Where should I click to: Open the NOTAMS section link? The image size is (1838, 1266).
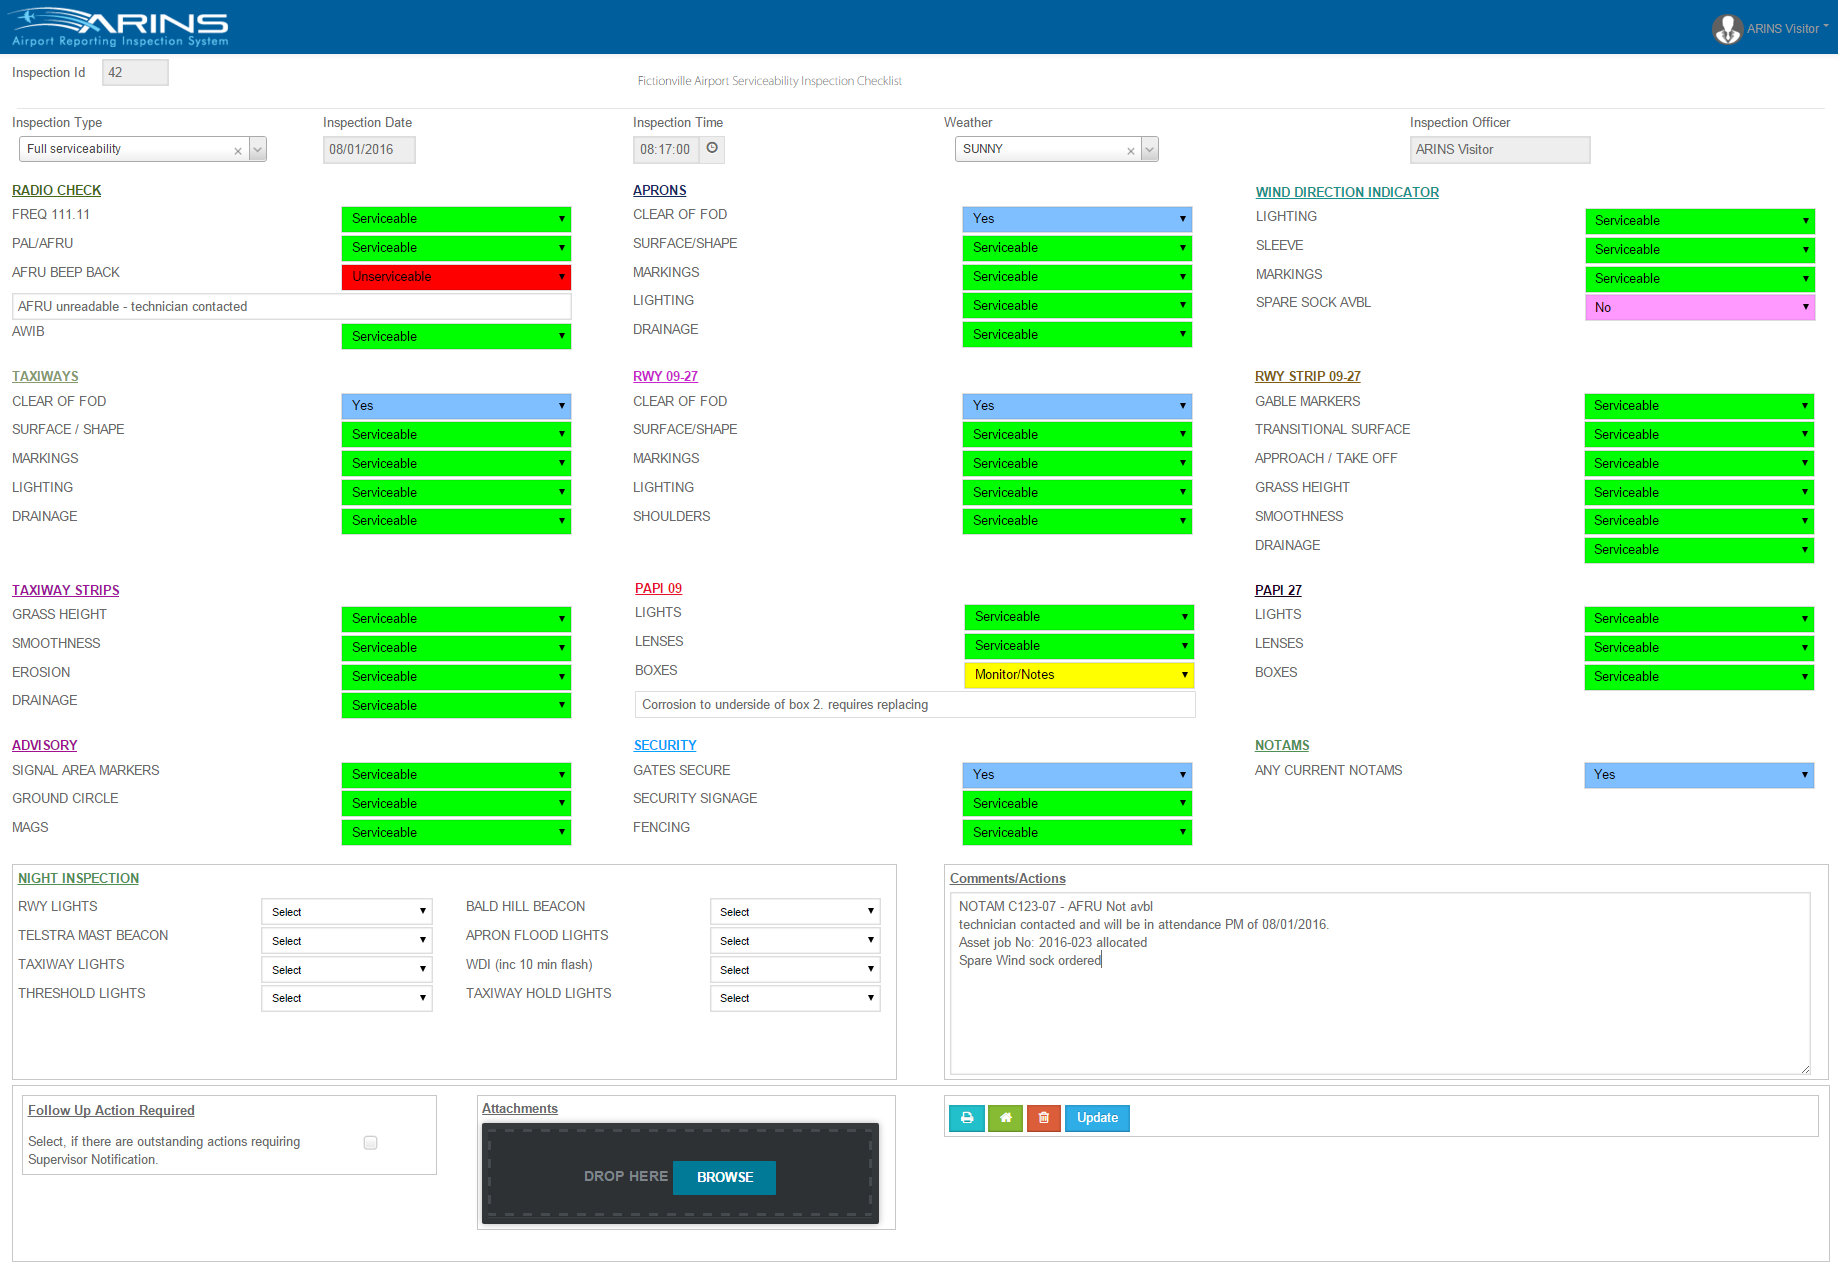(x=1281, y=745)
